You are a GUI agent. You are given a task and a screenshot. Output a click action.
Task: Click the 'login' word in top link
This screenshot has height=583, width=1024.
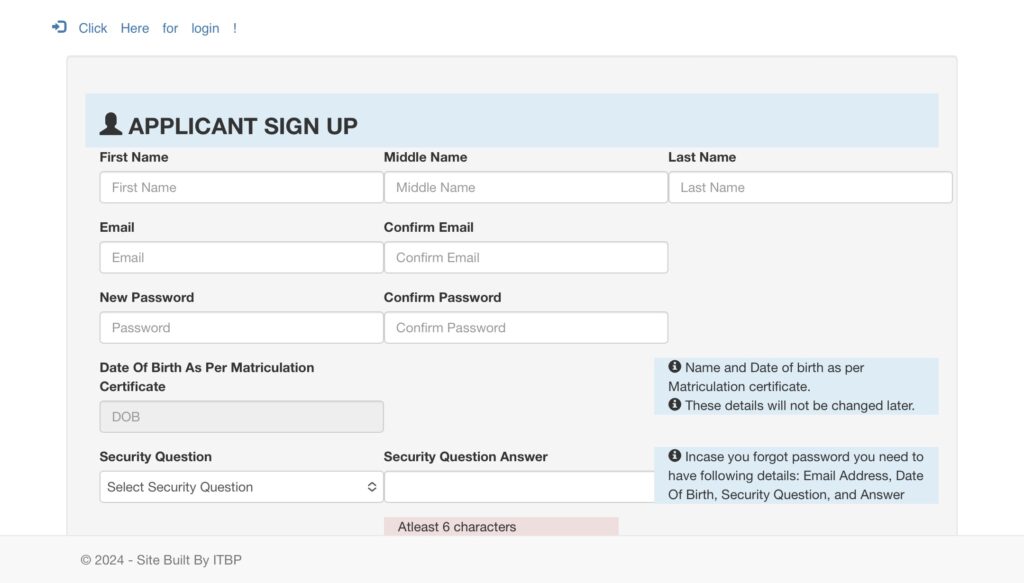(x=205, y=28)
